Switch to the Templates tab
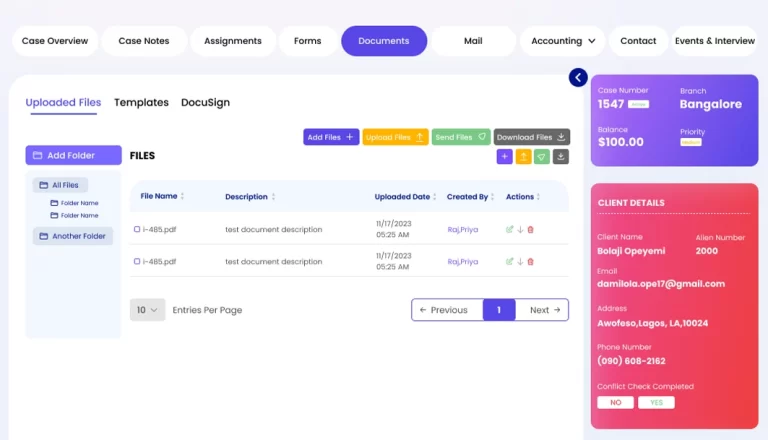 (x=141, y=102)
